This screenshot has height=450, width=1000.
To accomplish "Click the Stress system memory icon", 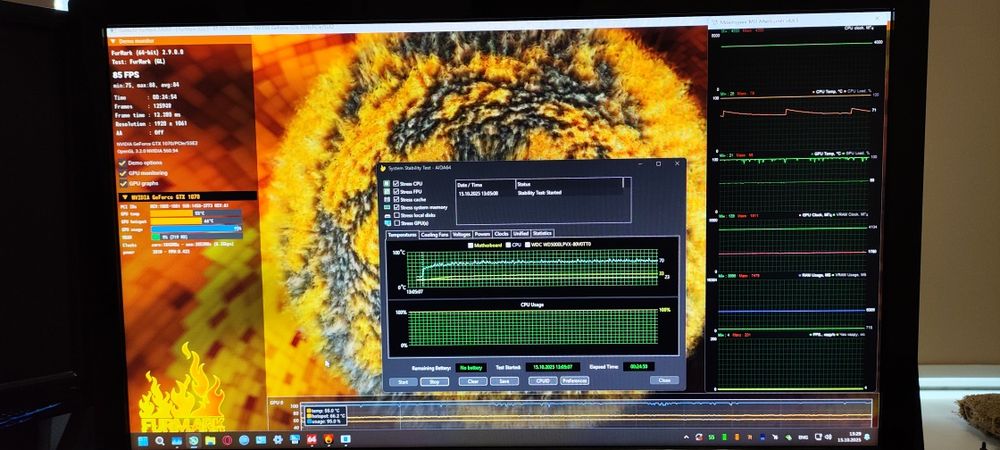I will (x=386, y=207).
